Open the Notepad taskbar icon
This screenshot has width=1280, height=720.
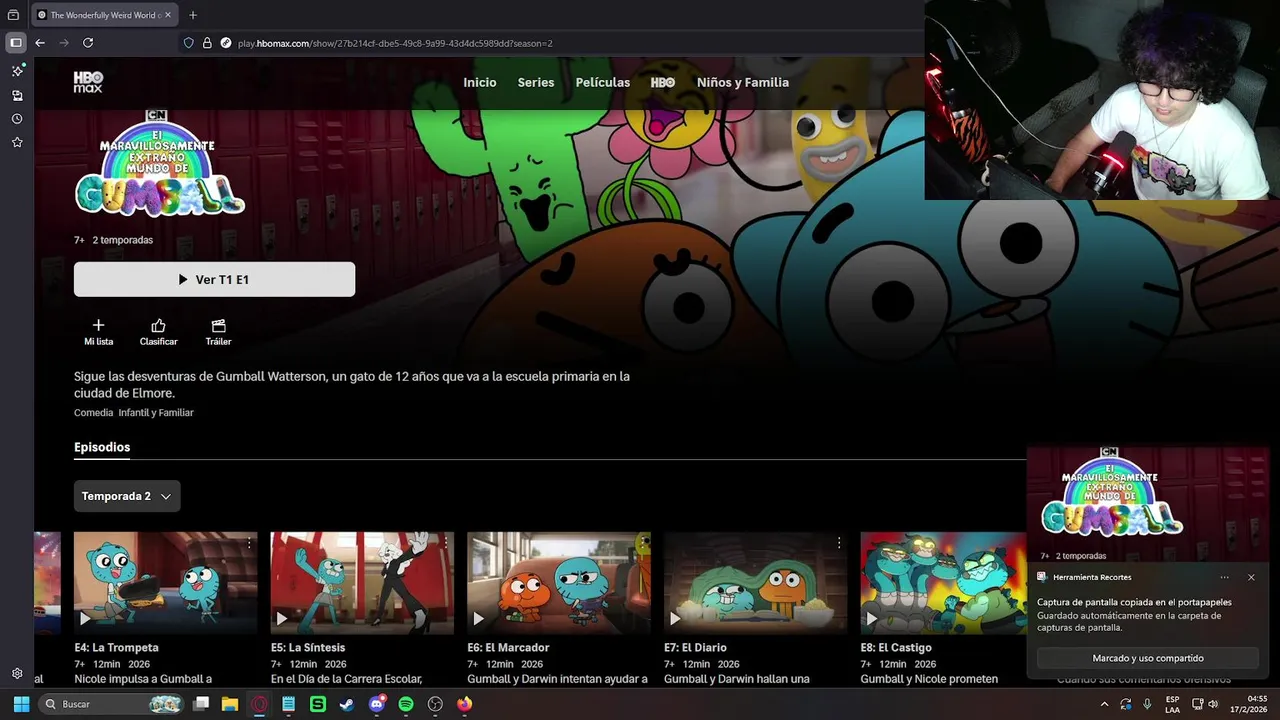click(x=288, y=704)
